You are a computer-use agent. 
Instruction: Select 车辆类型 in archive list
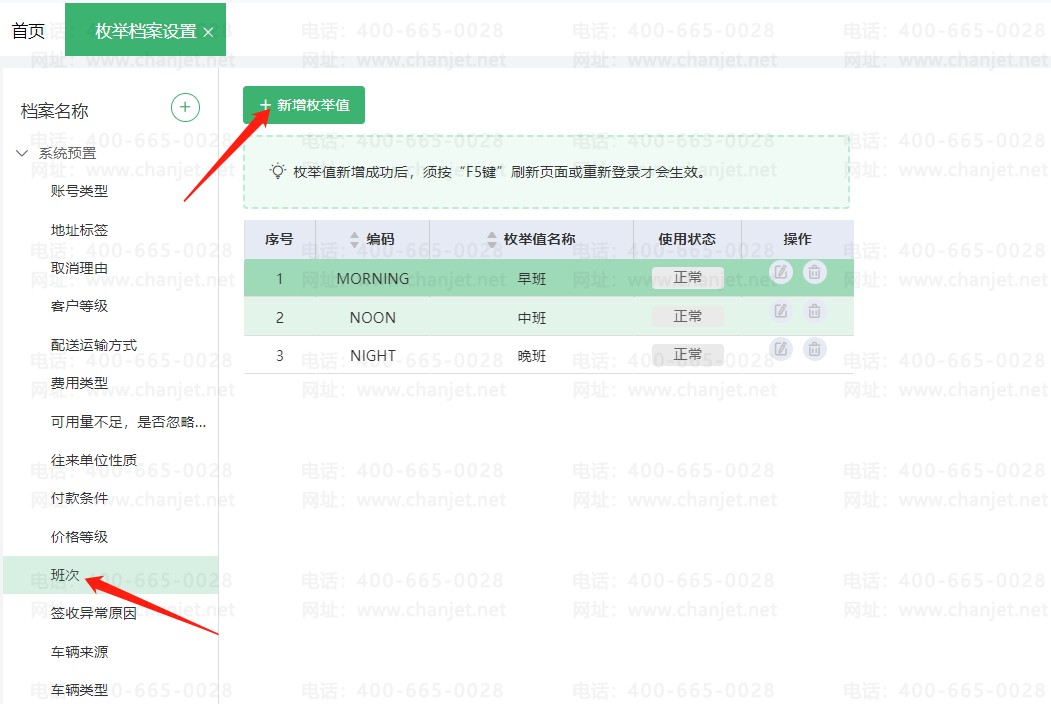click(79, 690)
